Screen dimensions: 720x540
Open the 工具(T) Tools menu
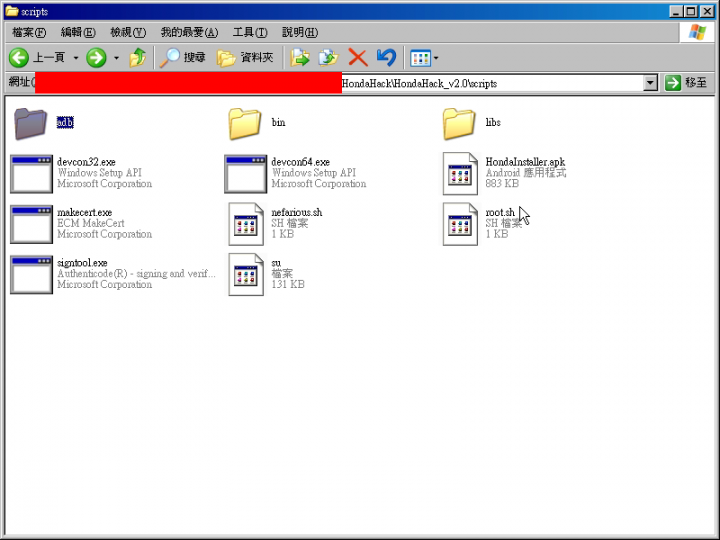point(250,32)
